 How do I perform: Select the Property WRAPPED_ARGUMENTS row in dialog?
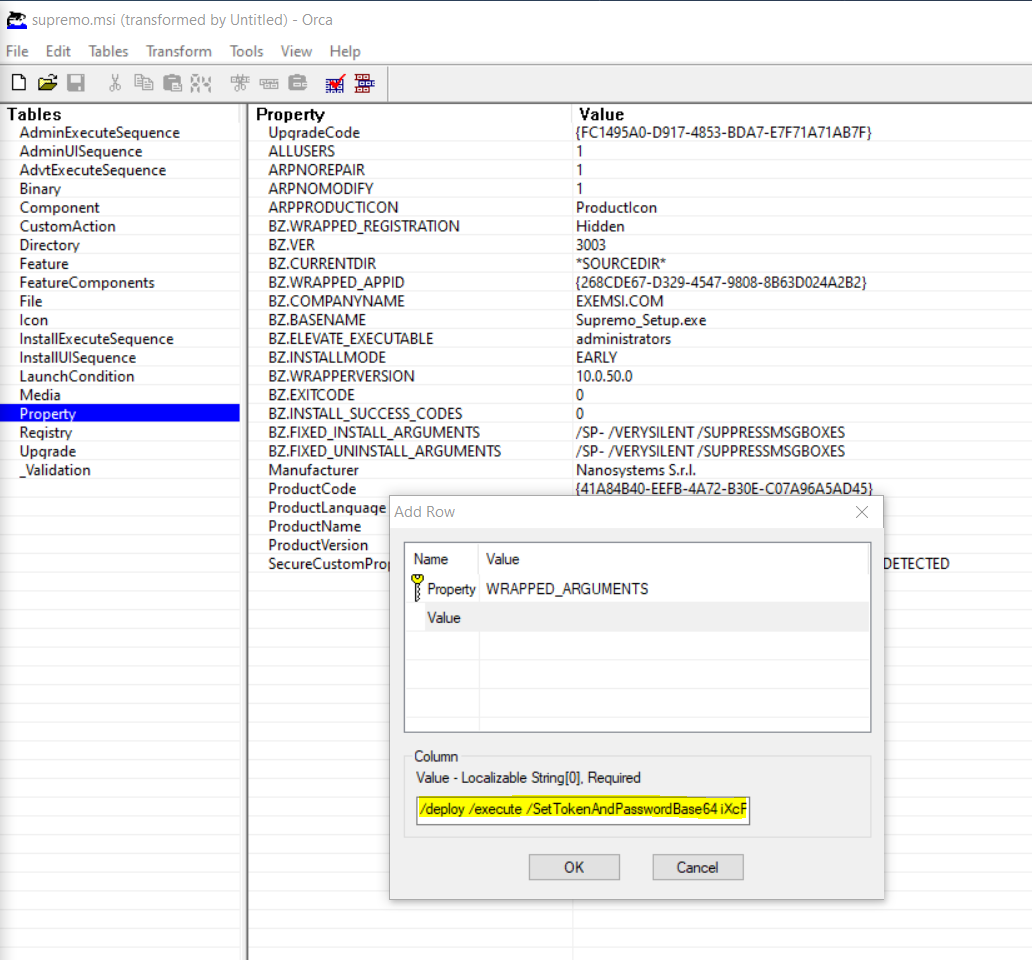point(637,588)
